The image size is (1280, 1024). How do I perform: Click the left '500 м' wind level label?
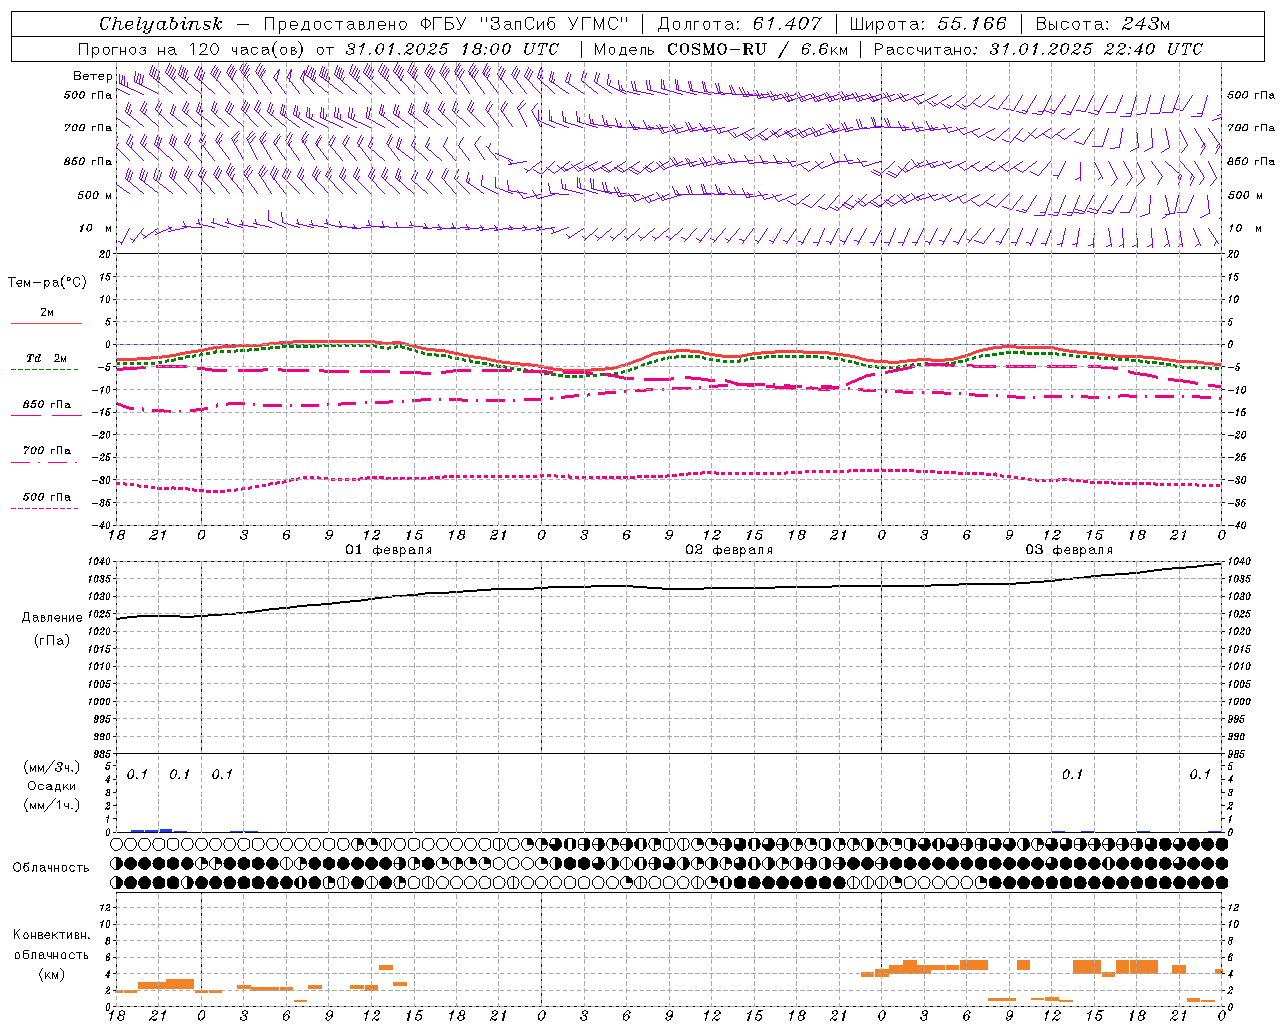(x=95, y=195)
